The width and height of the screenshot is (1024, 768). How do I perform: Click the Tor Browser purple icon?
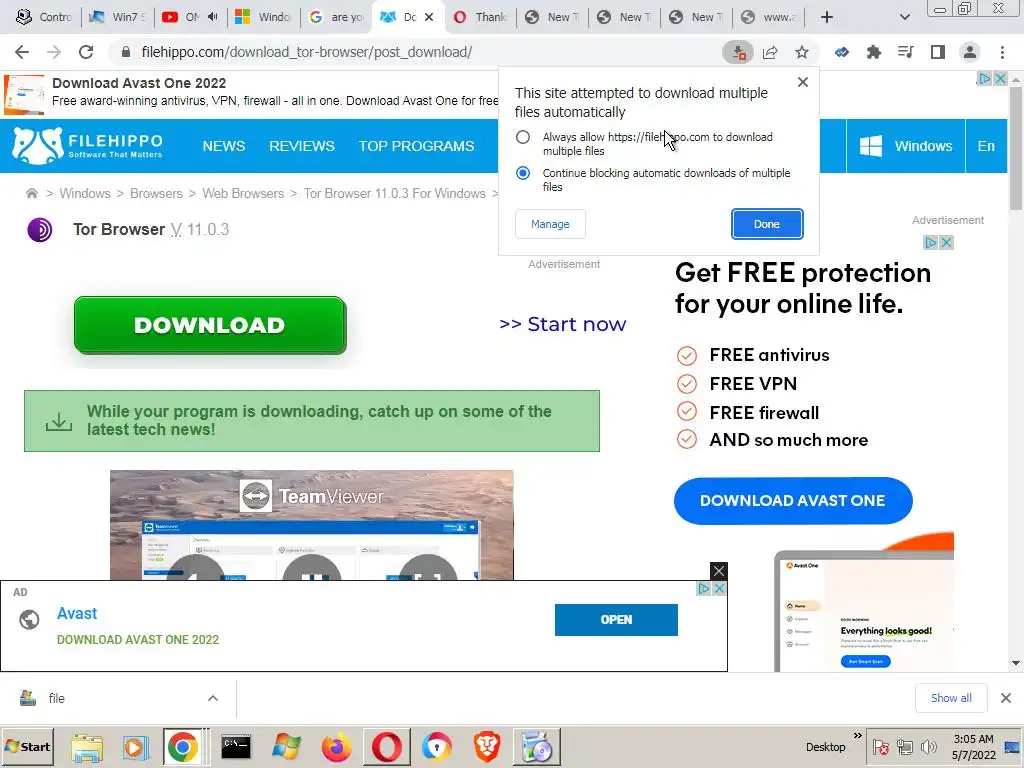40,230
